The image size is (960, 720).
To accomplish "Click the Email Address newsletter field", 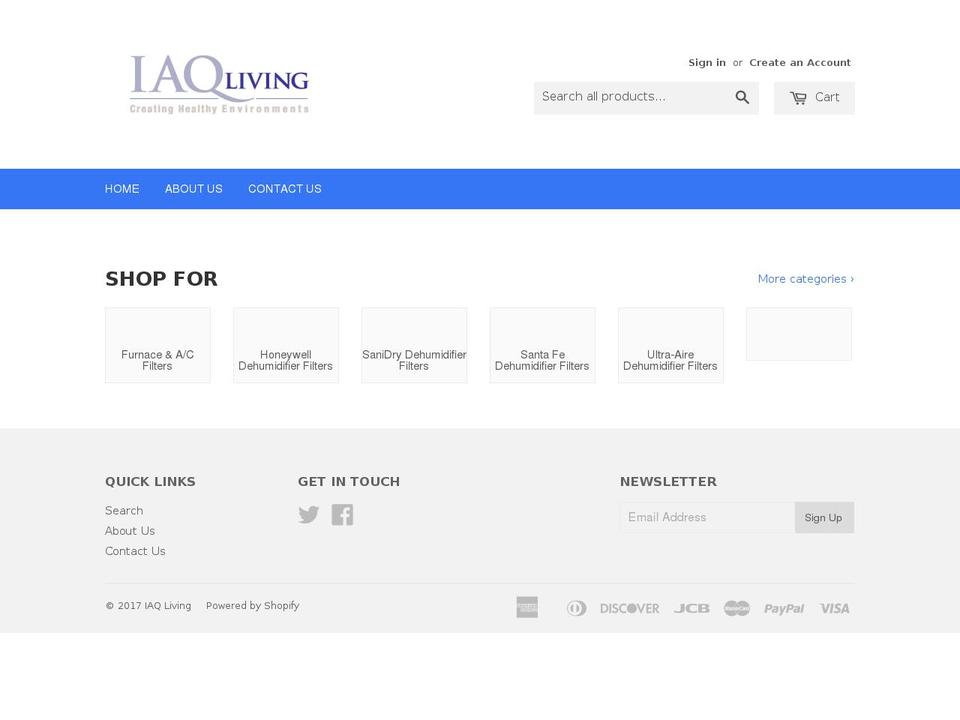I will point(707,517).
